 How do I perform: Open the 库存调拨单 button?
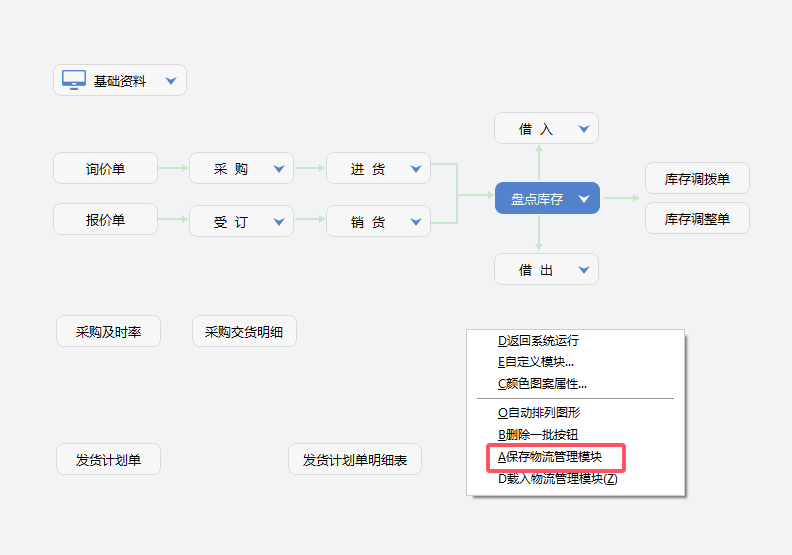[x=697, y=179]
